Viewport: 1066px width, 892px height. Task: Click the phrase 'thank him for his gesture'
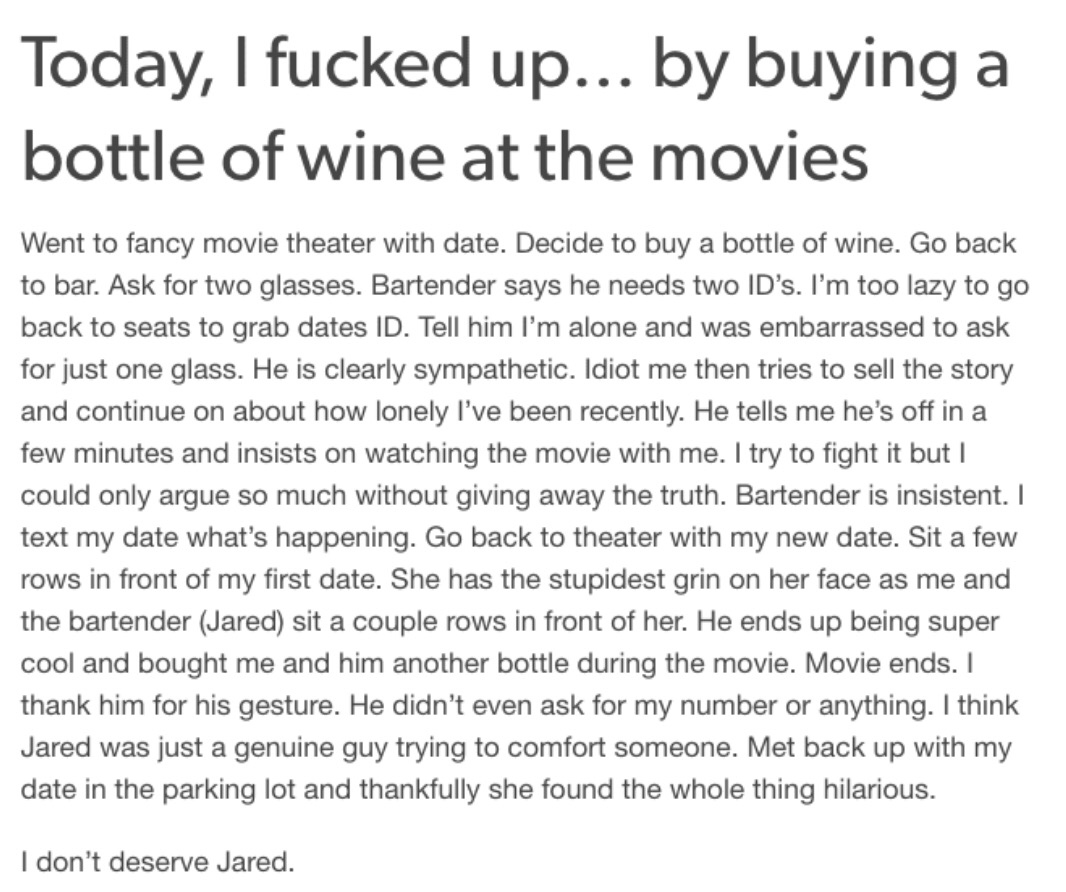(179, 707)
